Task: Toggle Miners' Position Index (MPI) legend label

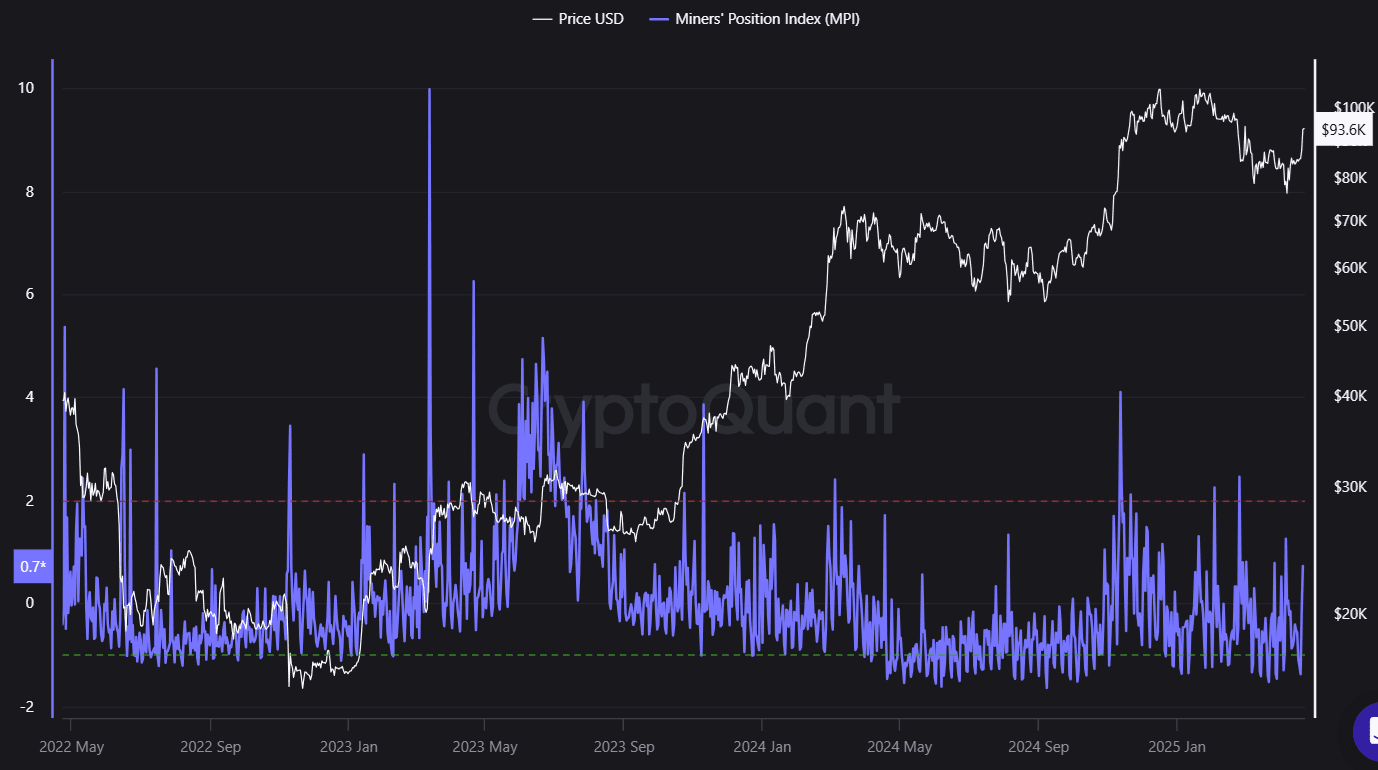Action: (766, 19)
